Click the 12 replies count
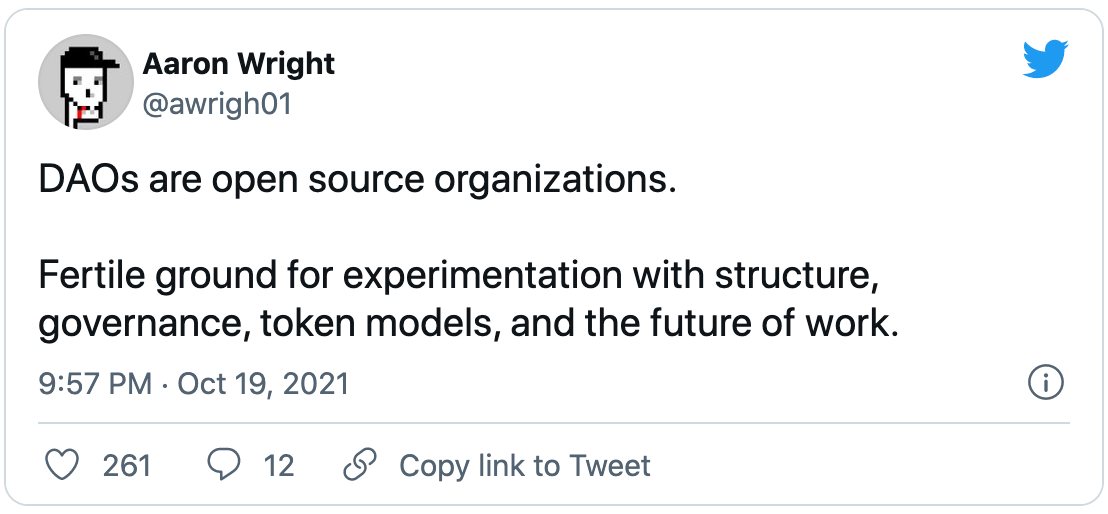 pos(278,465)
